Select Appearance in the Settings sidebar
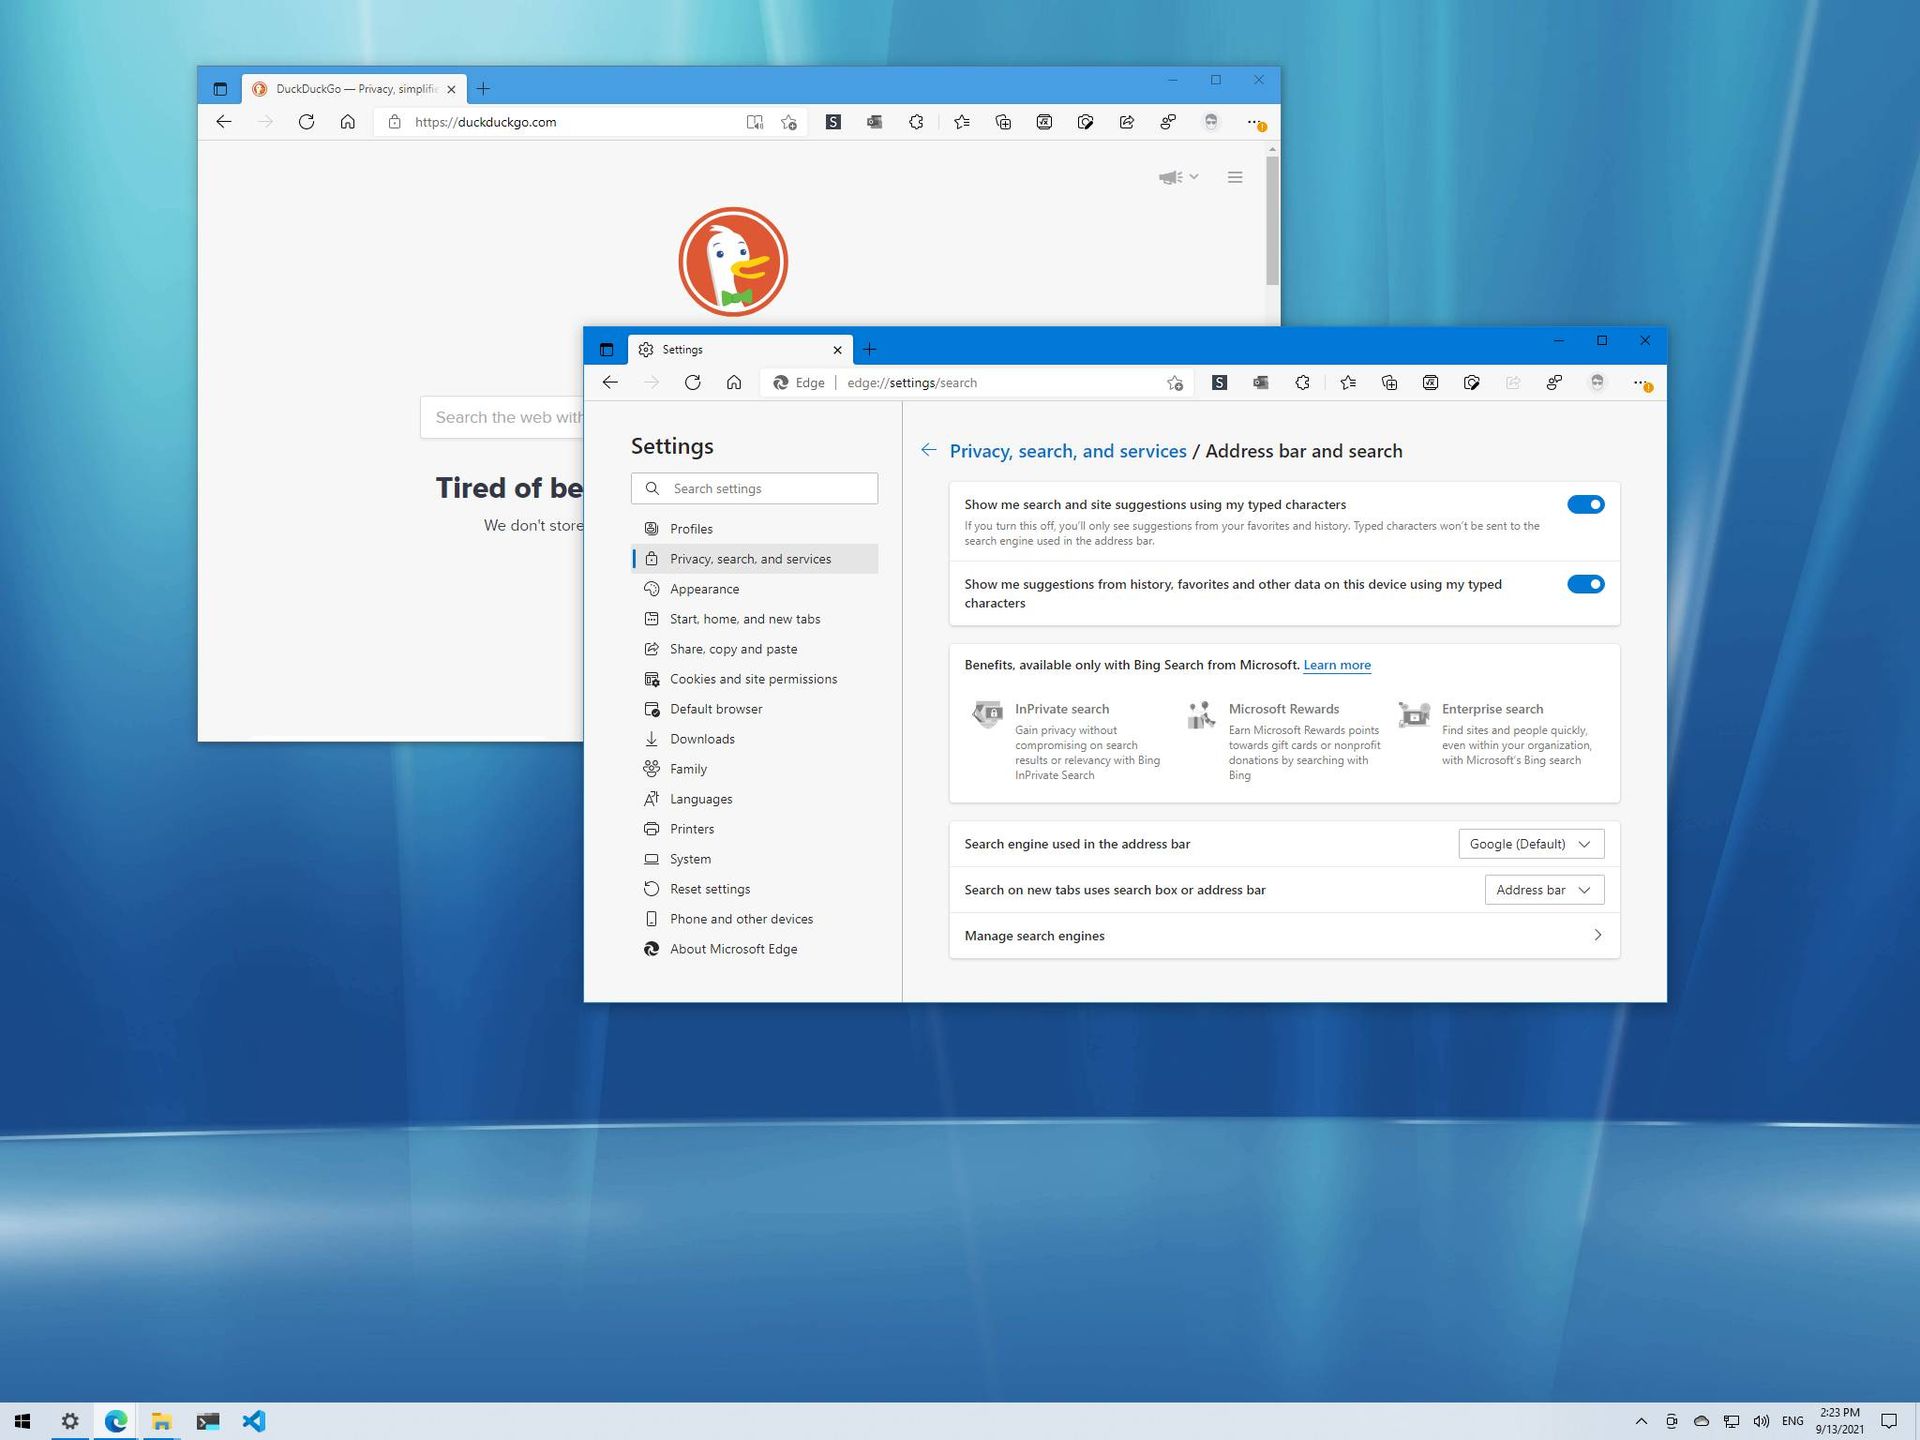Viewport: 1920px width, 1440px height. [x=704, y=589]
